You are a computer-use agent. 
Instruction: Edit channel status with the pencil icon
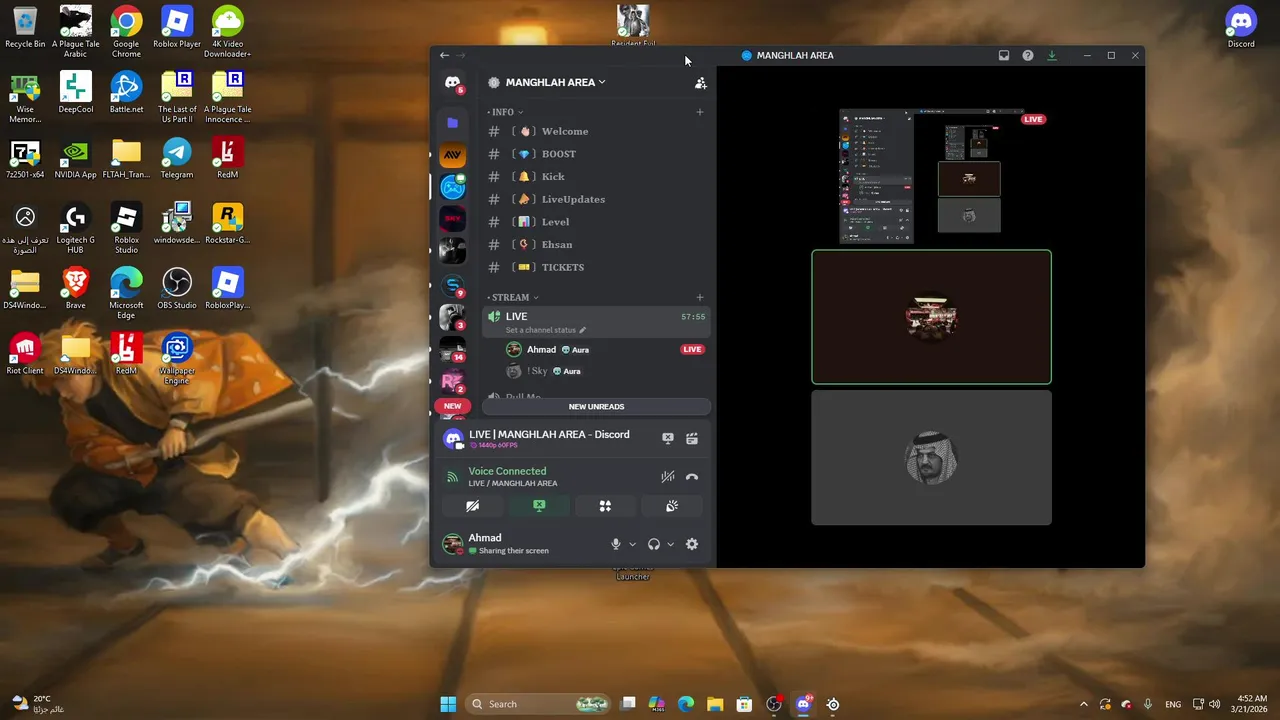click(582, 330)
